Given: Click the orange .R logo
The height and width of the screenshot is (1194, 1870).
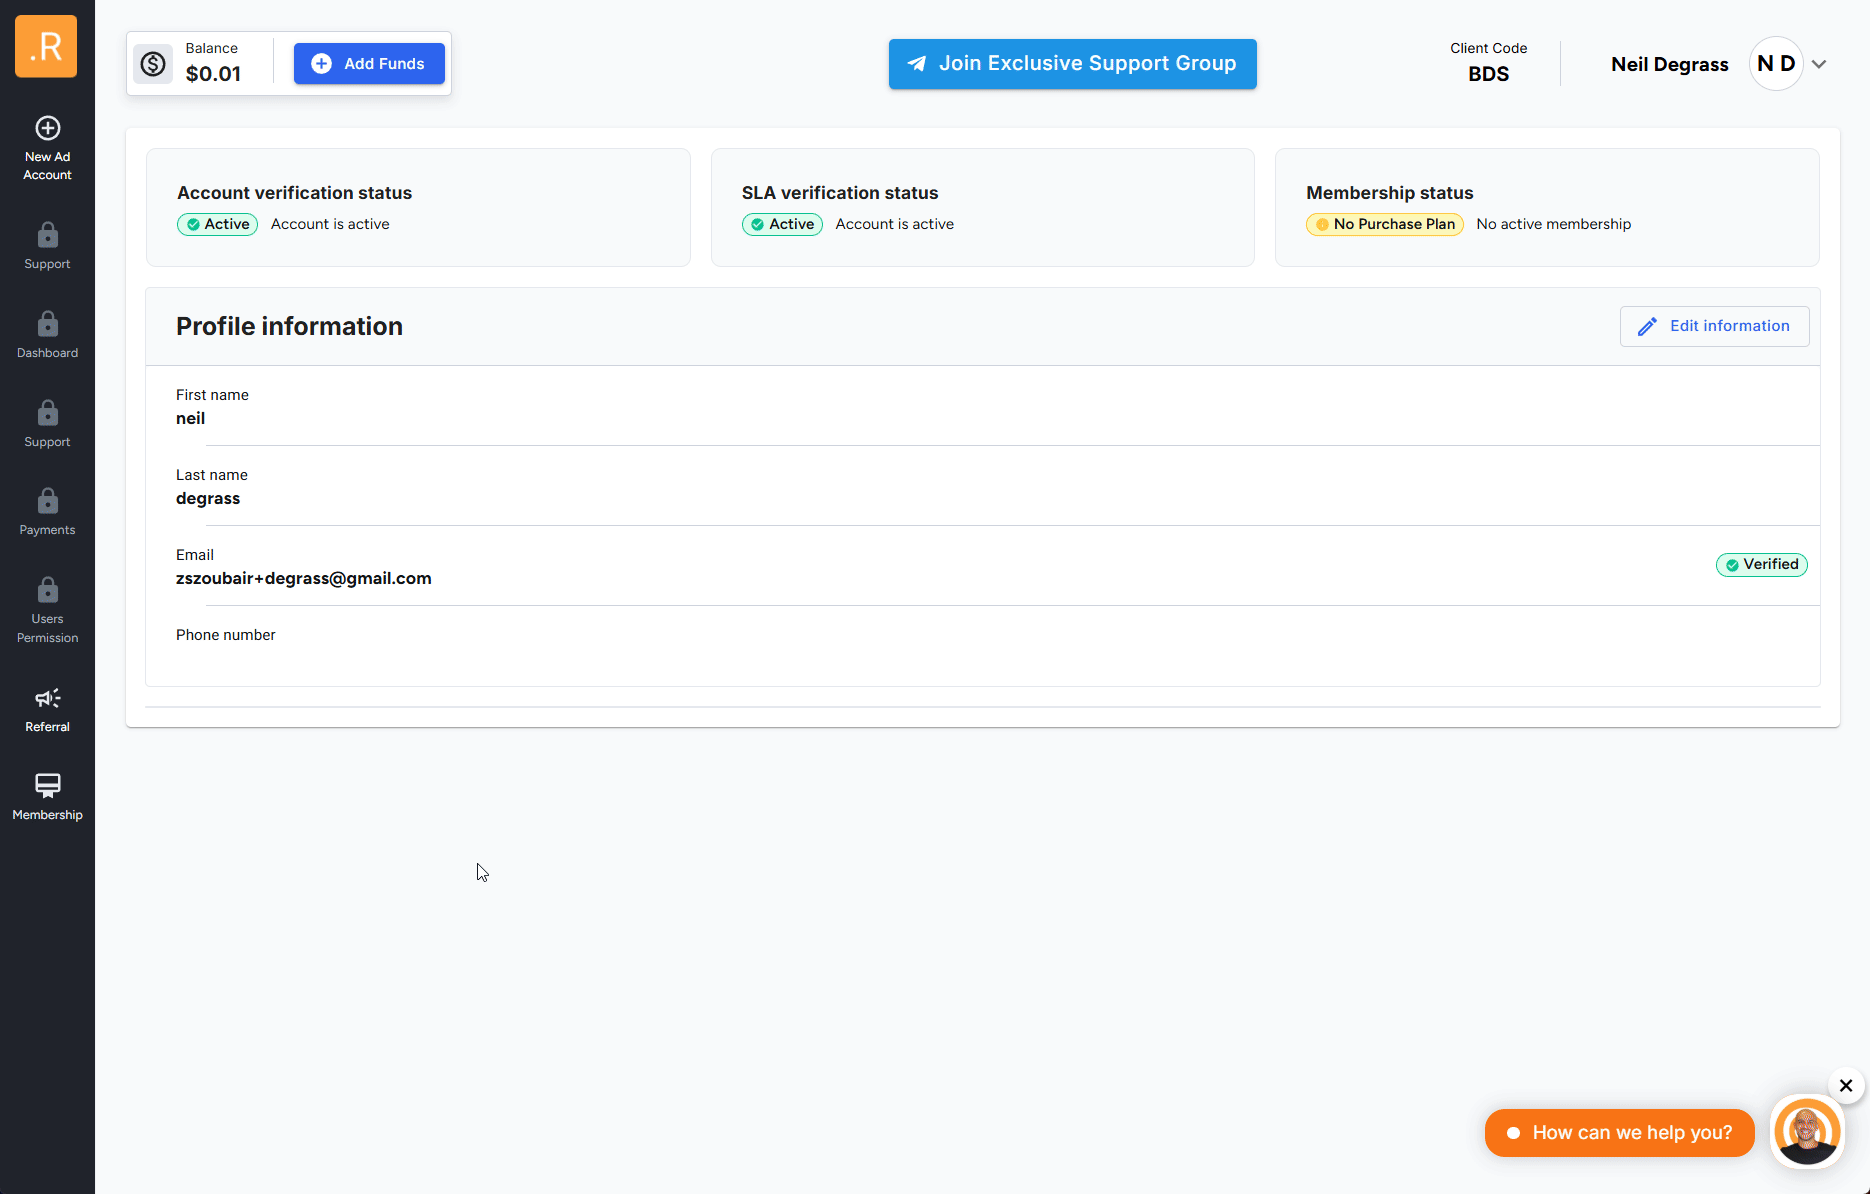Looking at the screenshot, I should (46, 46).
